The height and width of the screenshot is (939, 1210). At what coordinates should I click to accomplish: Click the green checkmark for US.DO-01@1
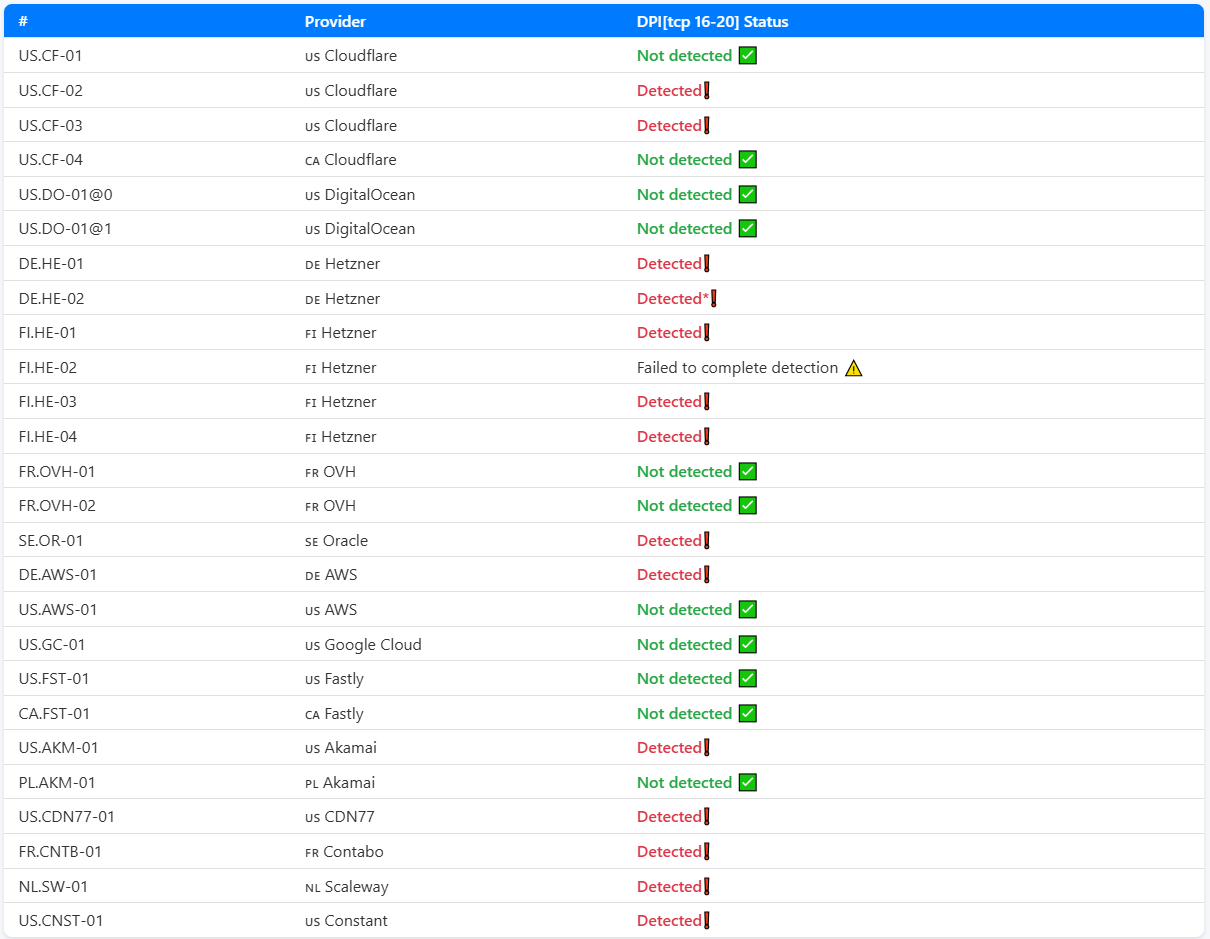click(747, 229)
